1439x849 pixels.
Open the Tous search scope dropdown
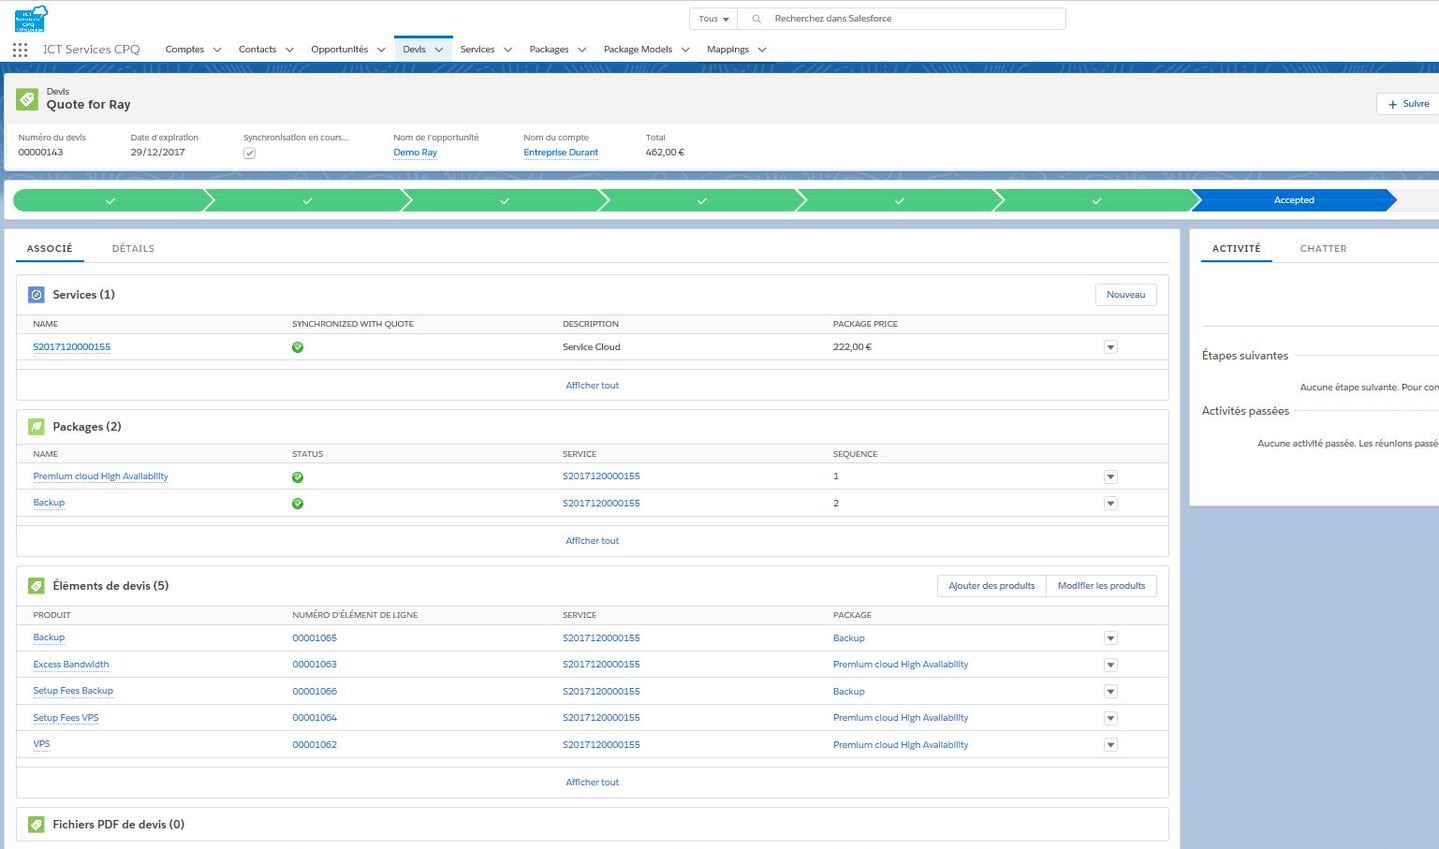click(714, 19)
